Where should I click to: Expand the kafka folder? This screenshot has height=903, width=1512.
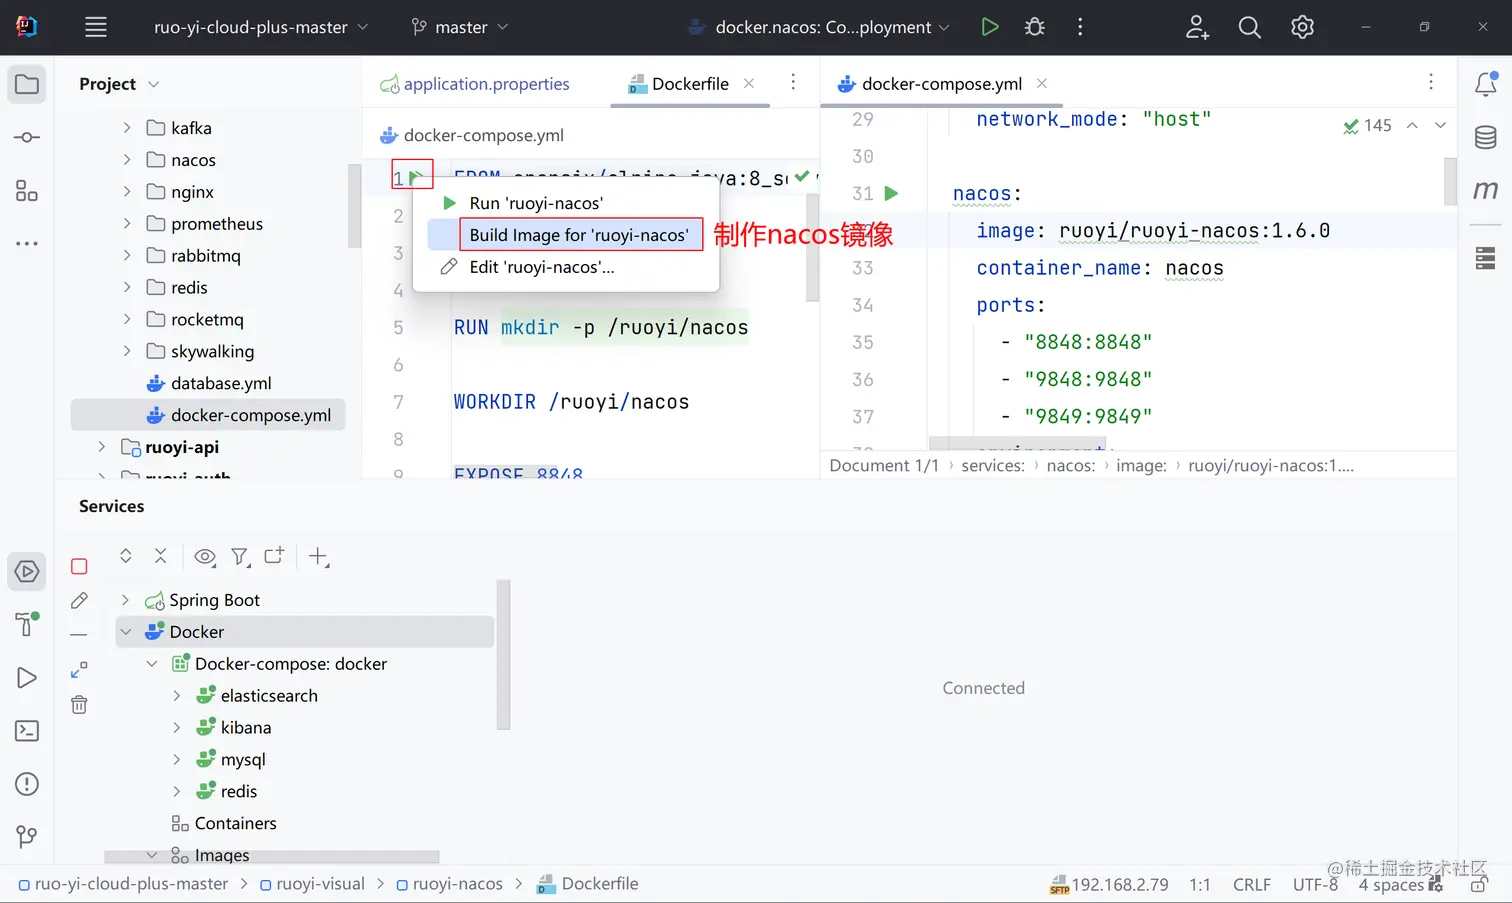point(127,128)
